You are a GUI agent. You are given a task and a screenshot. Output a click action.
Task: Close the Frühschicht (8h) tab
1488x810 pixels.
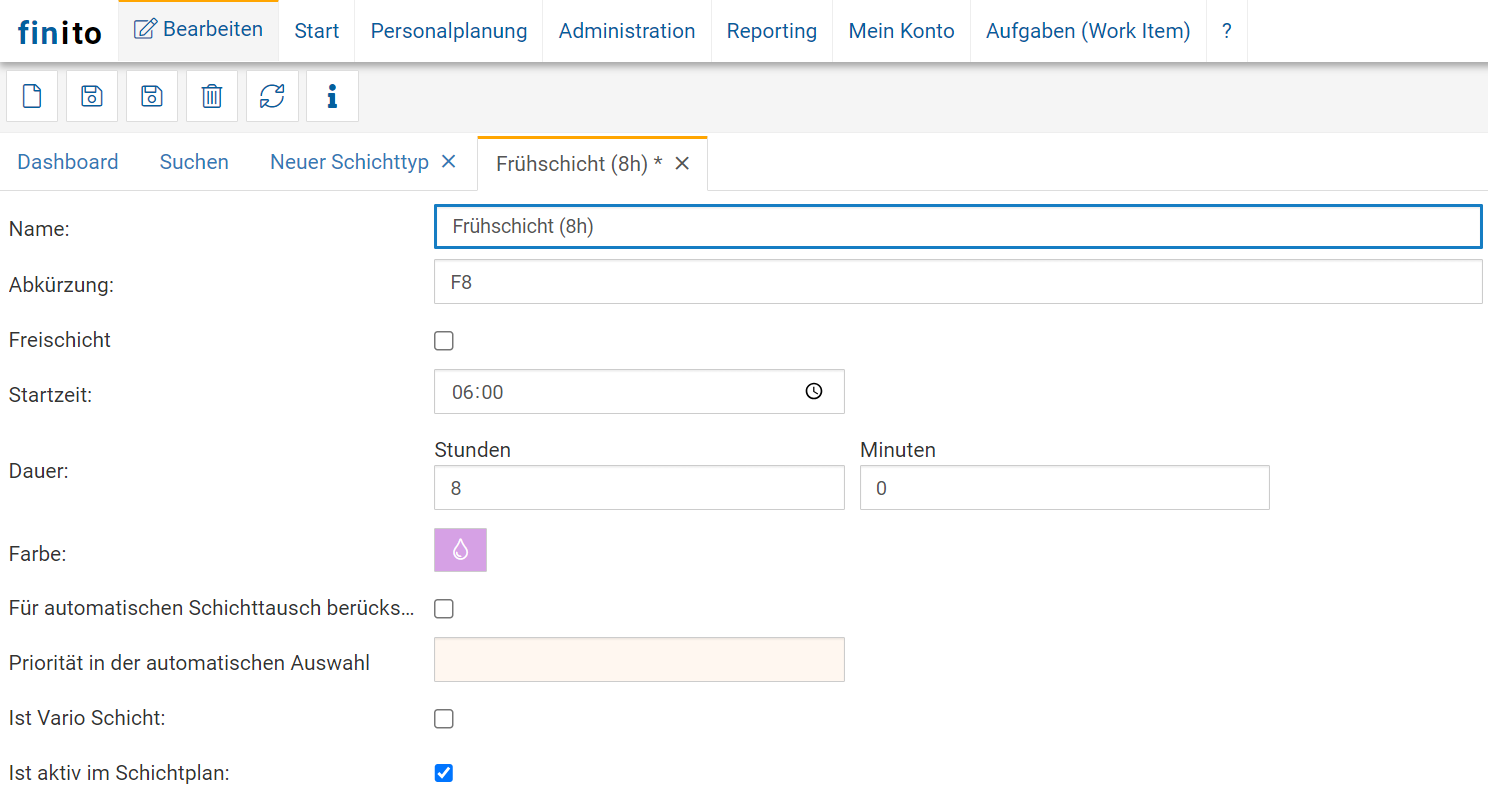tap(682, 163)
